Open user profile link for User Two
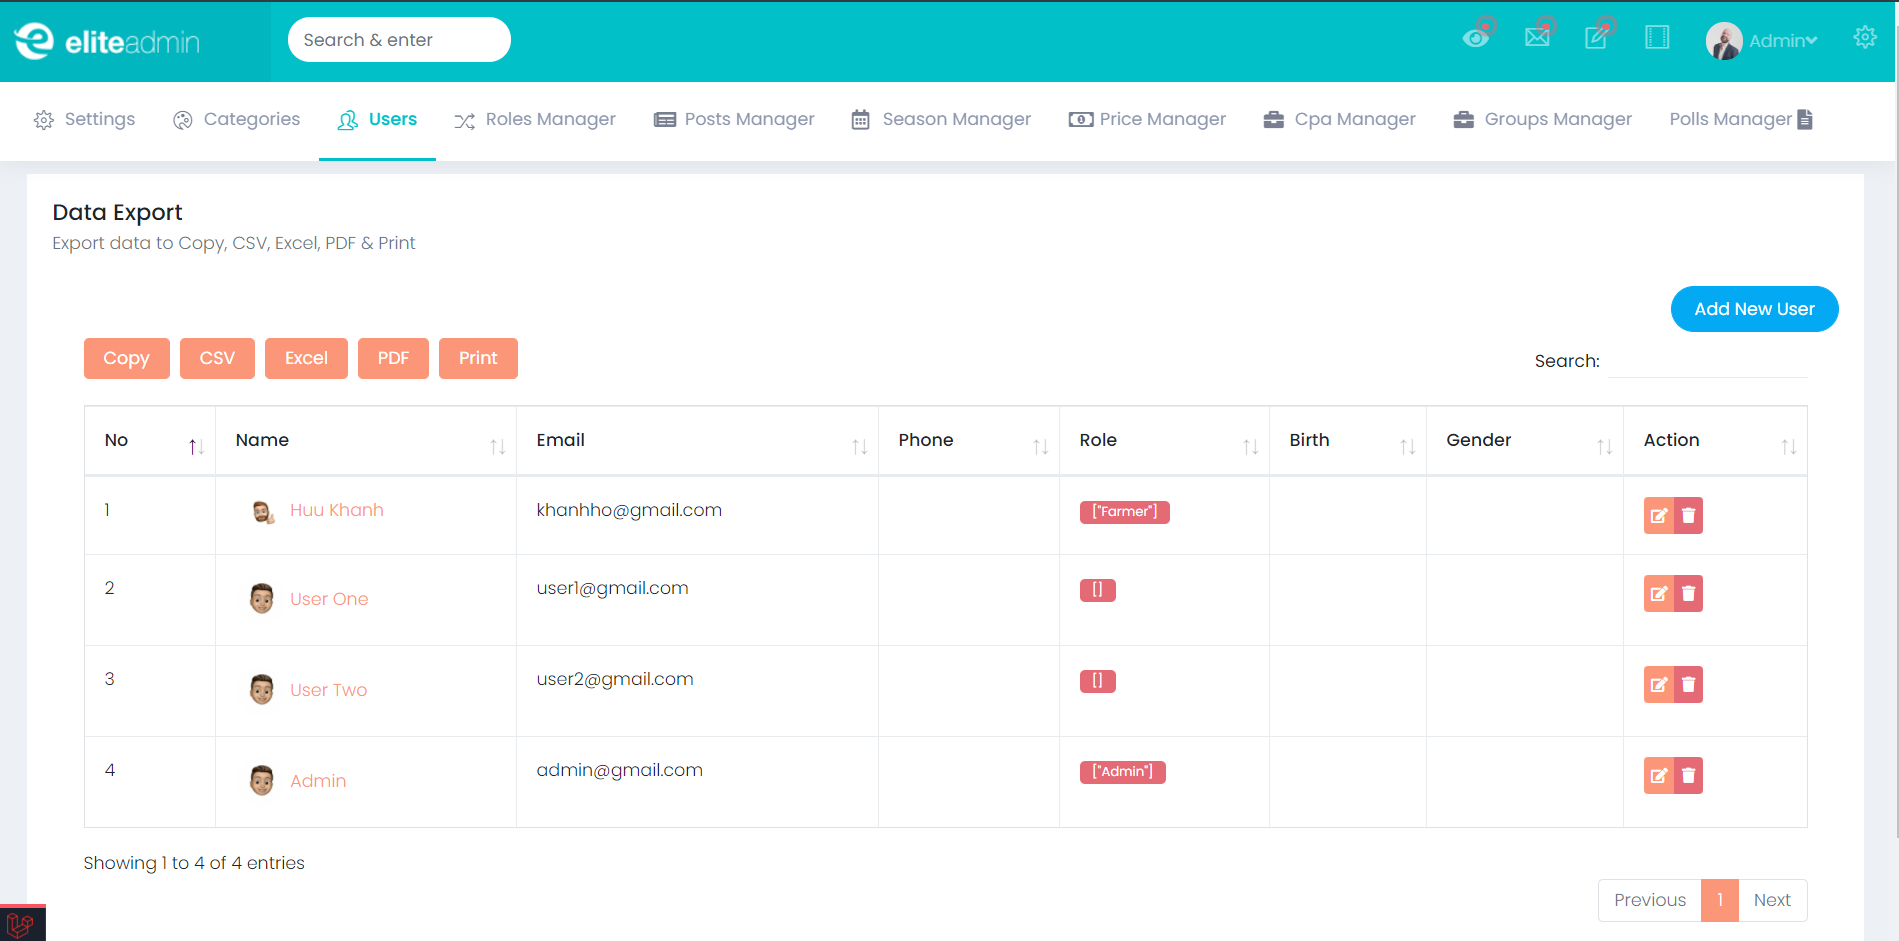The width and height of the screenshot is (1899, 941). 328,689
